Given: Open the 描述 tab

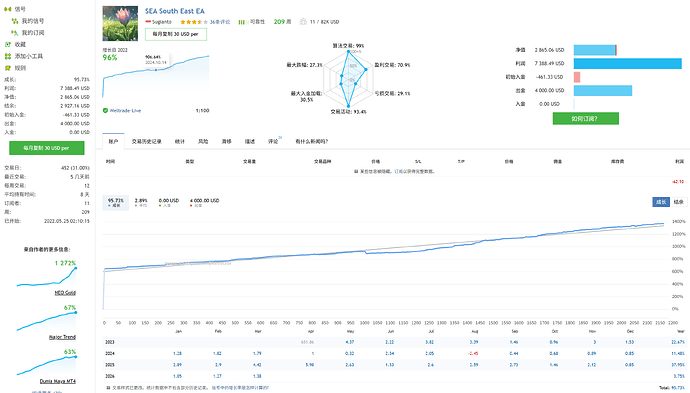Looking at the screenshot, I should tap(250, 141).
